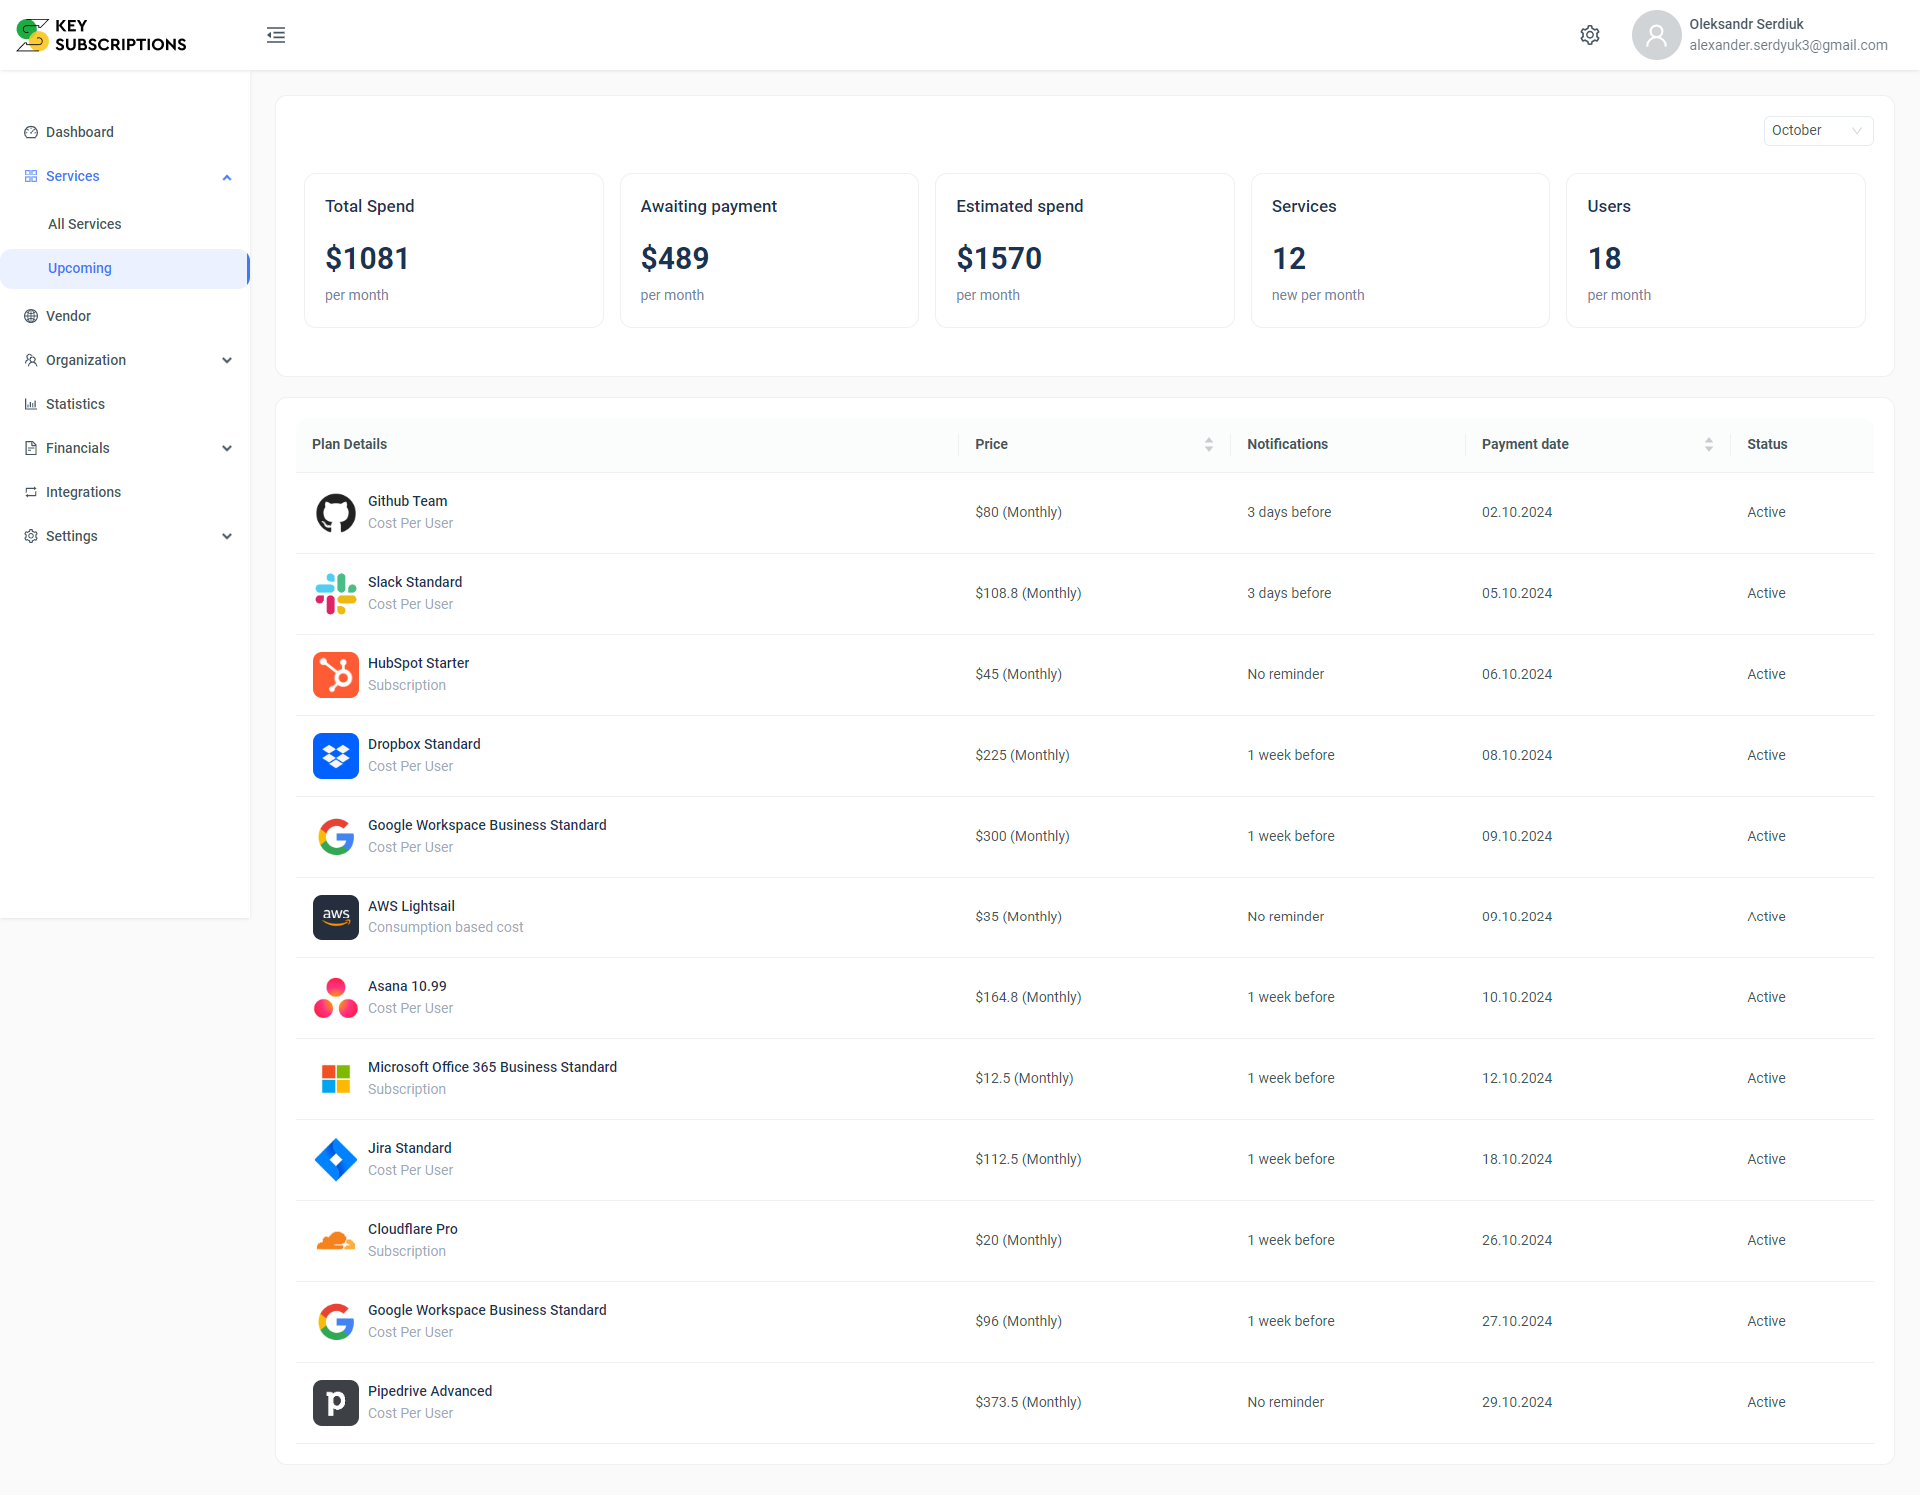This screenshot has height=1495, width=1920.
Task: Open the AWS Lightsail plan name
Action: 411,906
